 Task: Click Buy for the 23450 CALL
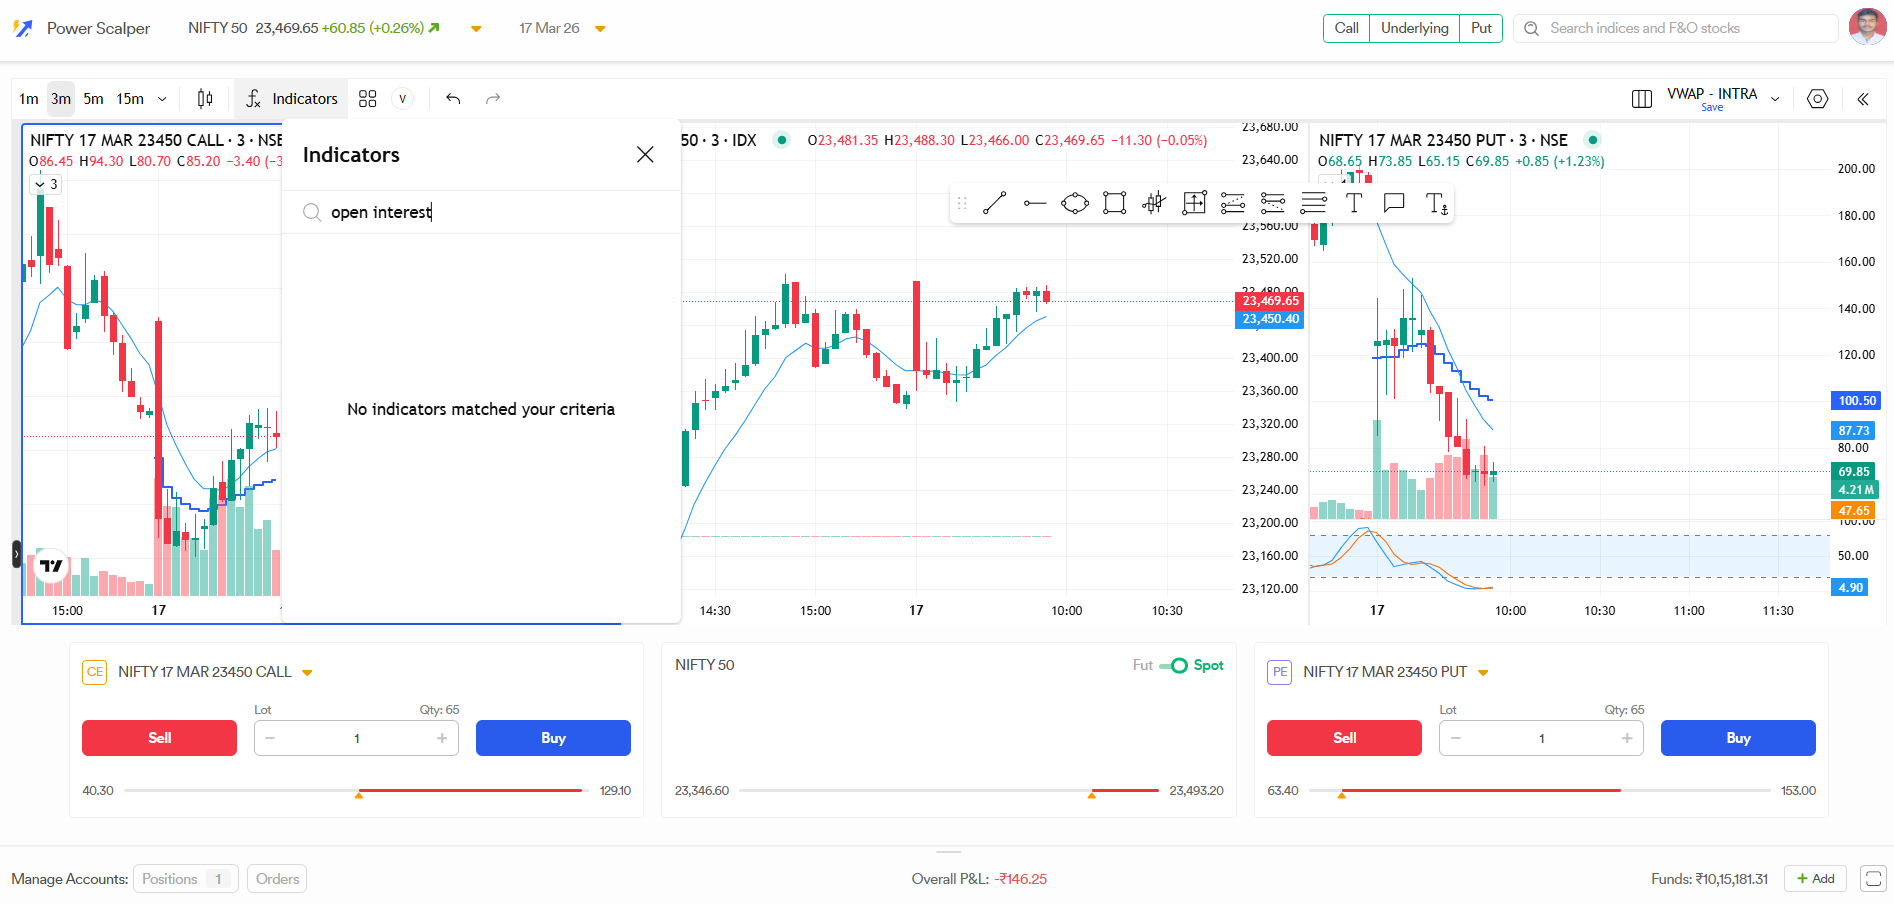[553, 738]
